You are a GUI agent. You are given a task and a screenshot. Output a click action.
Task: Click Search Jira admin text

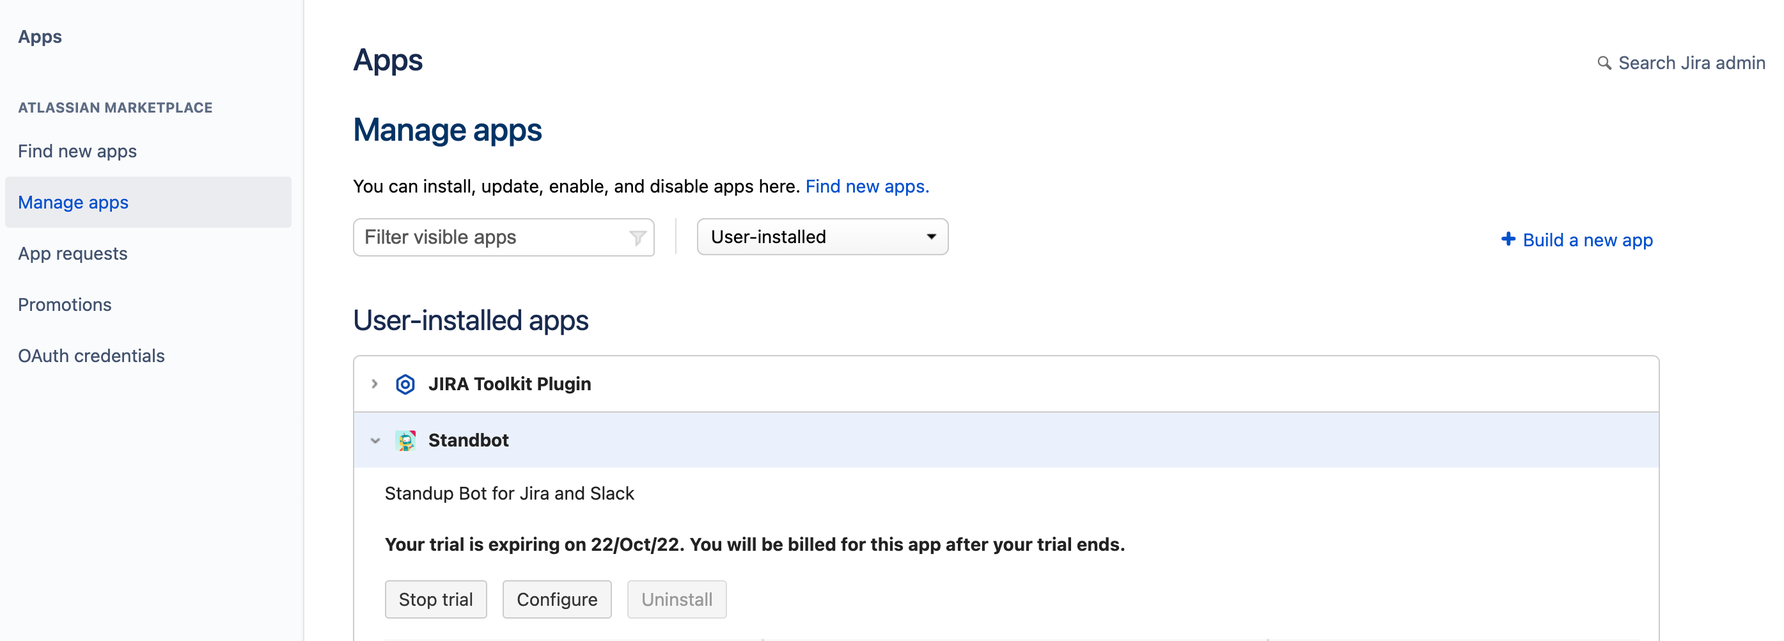click(1692, 63)
